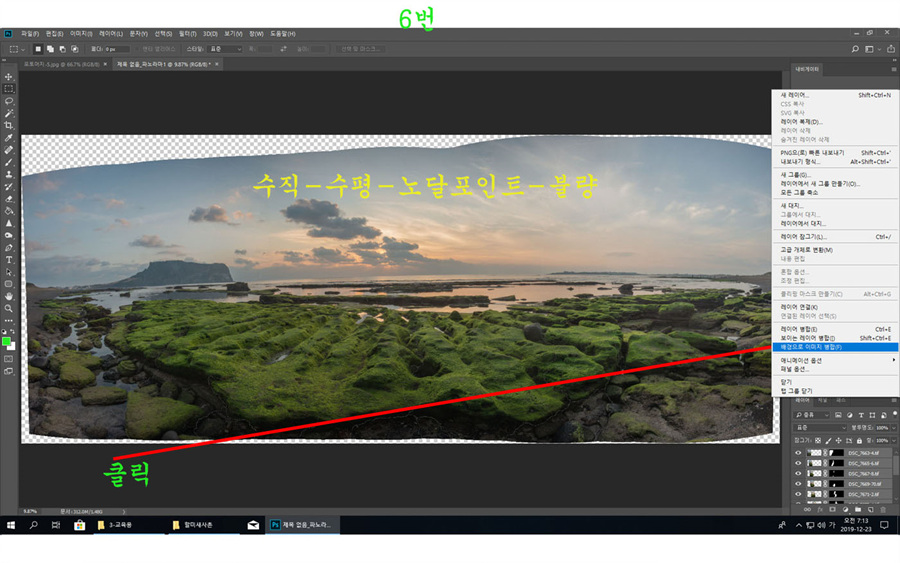Viewport: 900px width, 563px height.
Task: Select the Clone Stamp tool
Action: [x=9, y=174]
